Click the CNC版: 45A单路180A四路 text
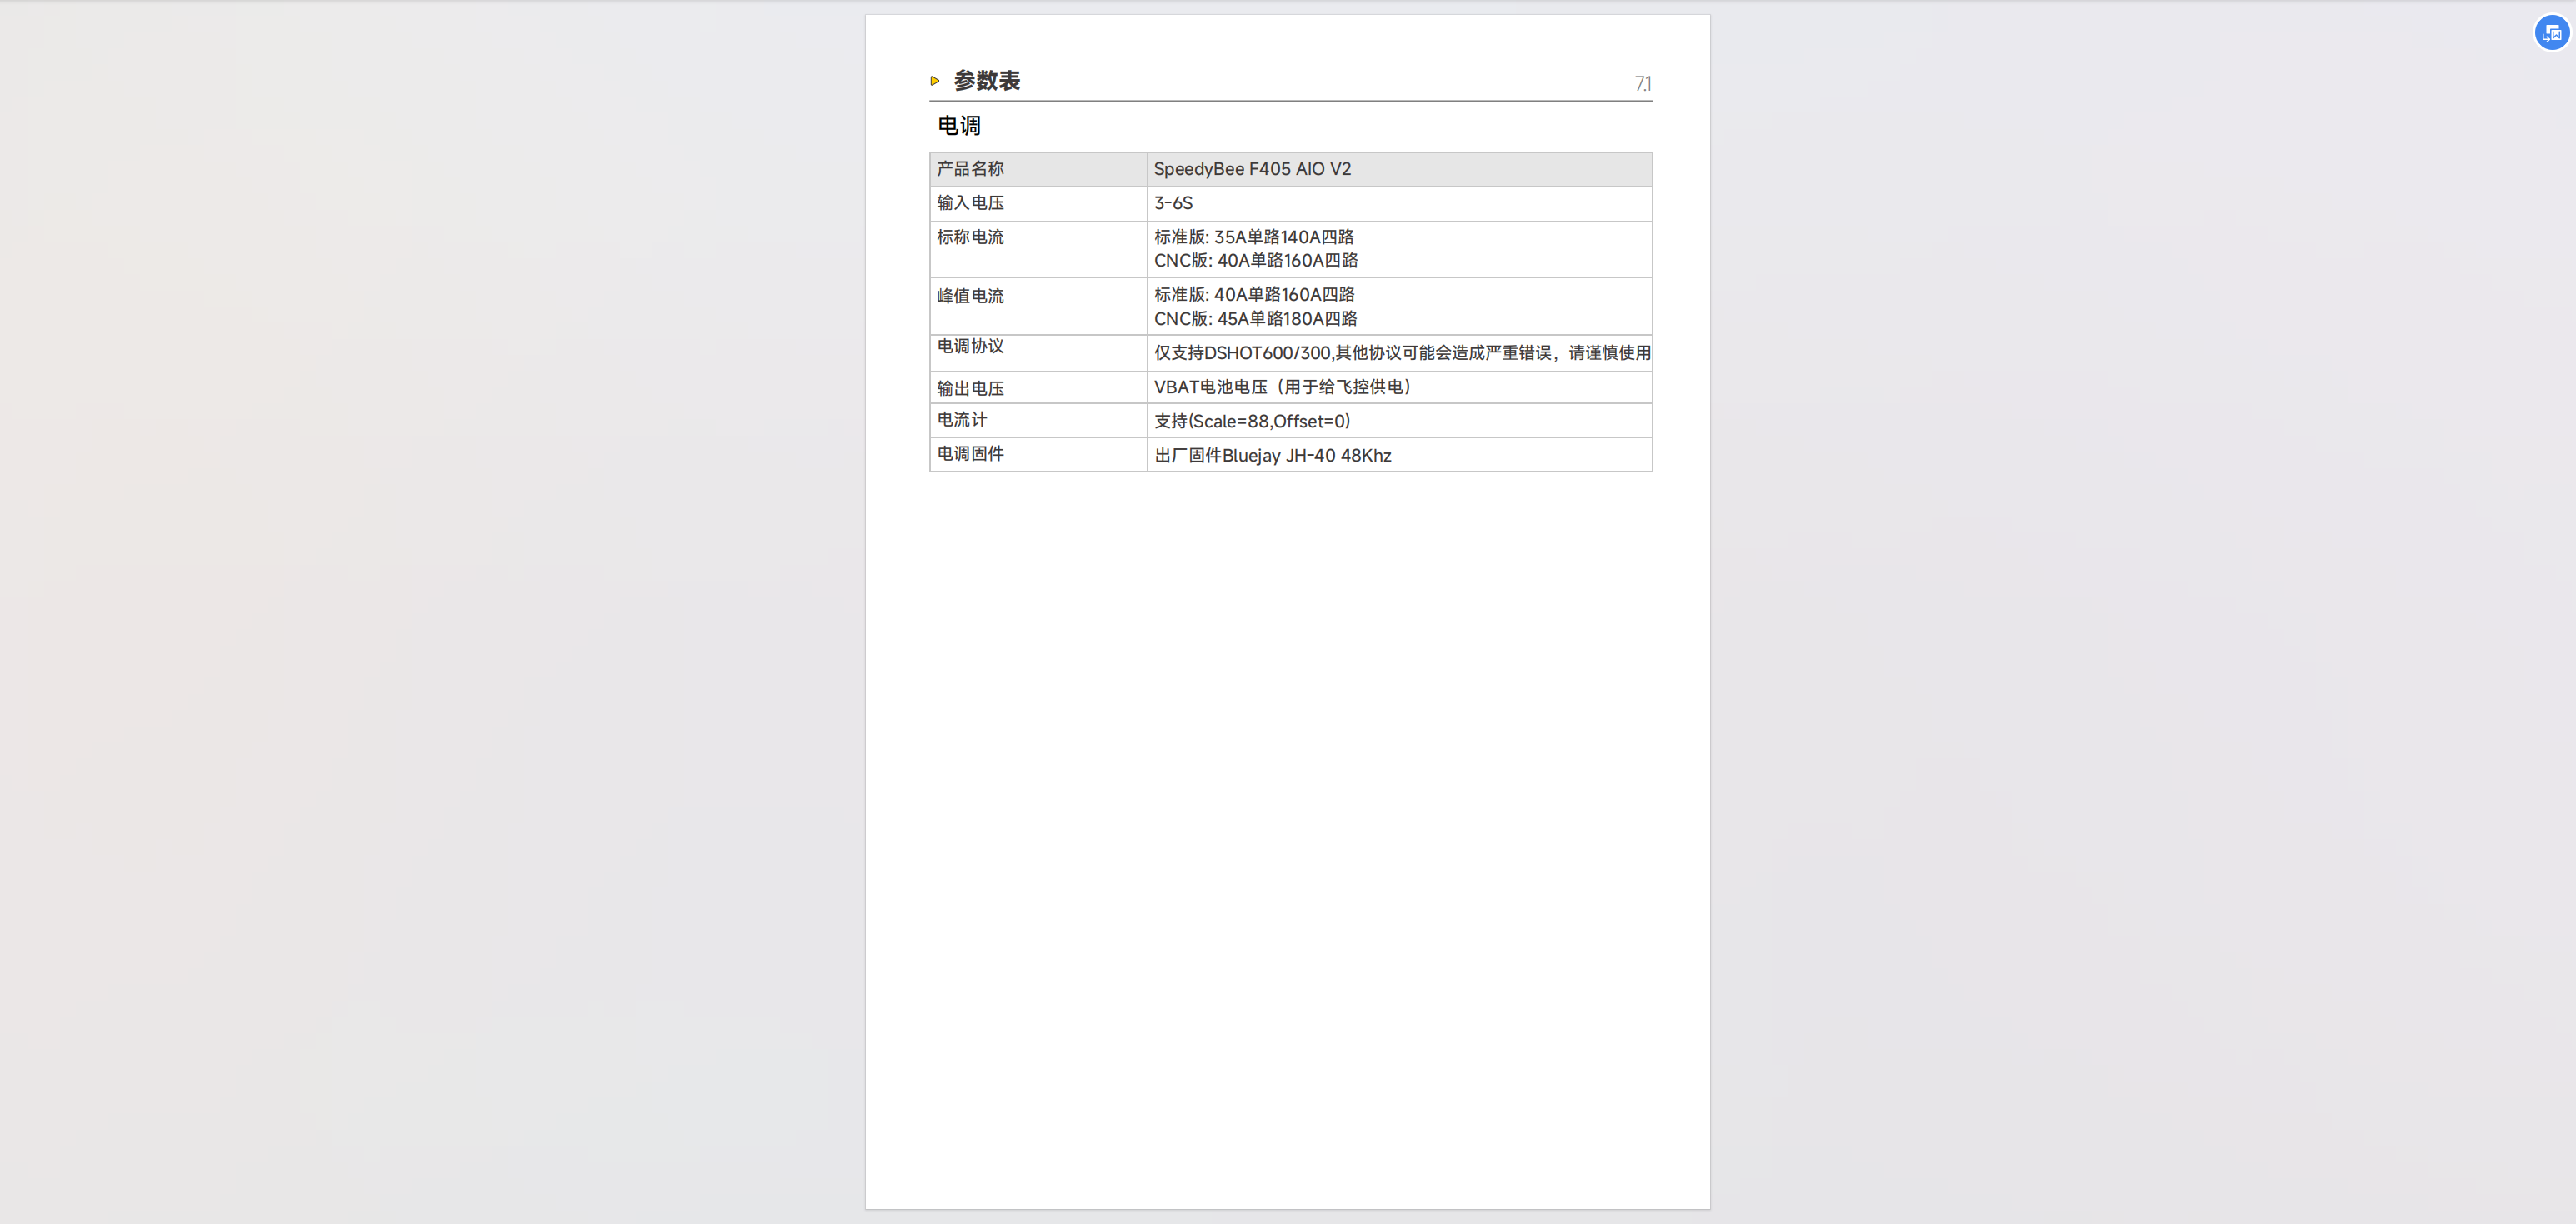2576x1224 pixels. (x=1255, y=319)
